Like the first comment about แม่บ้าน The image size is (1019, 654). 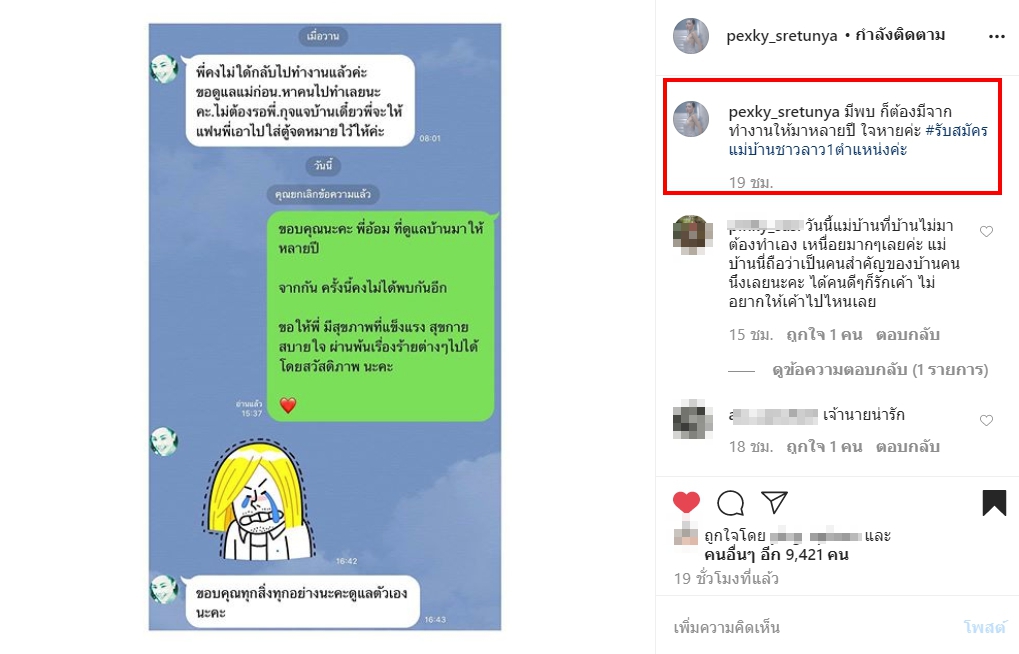tap(987, 231)
